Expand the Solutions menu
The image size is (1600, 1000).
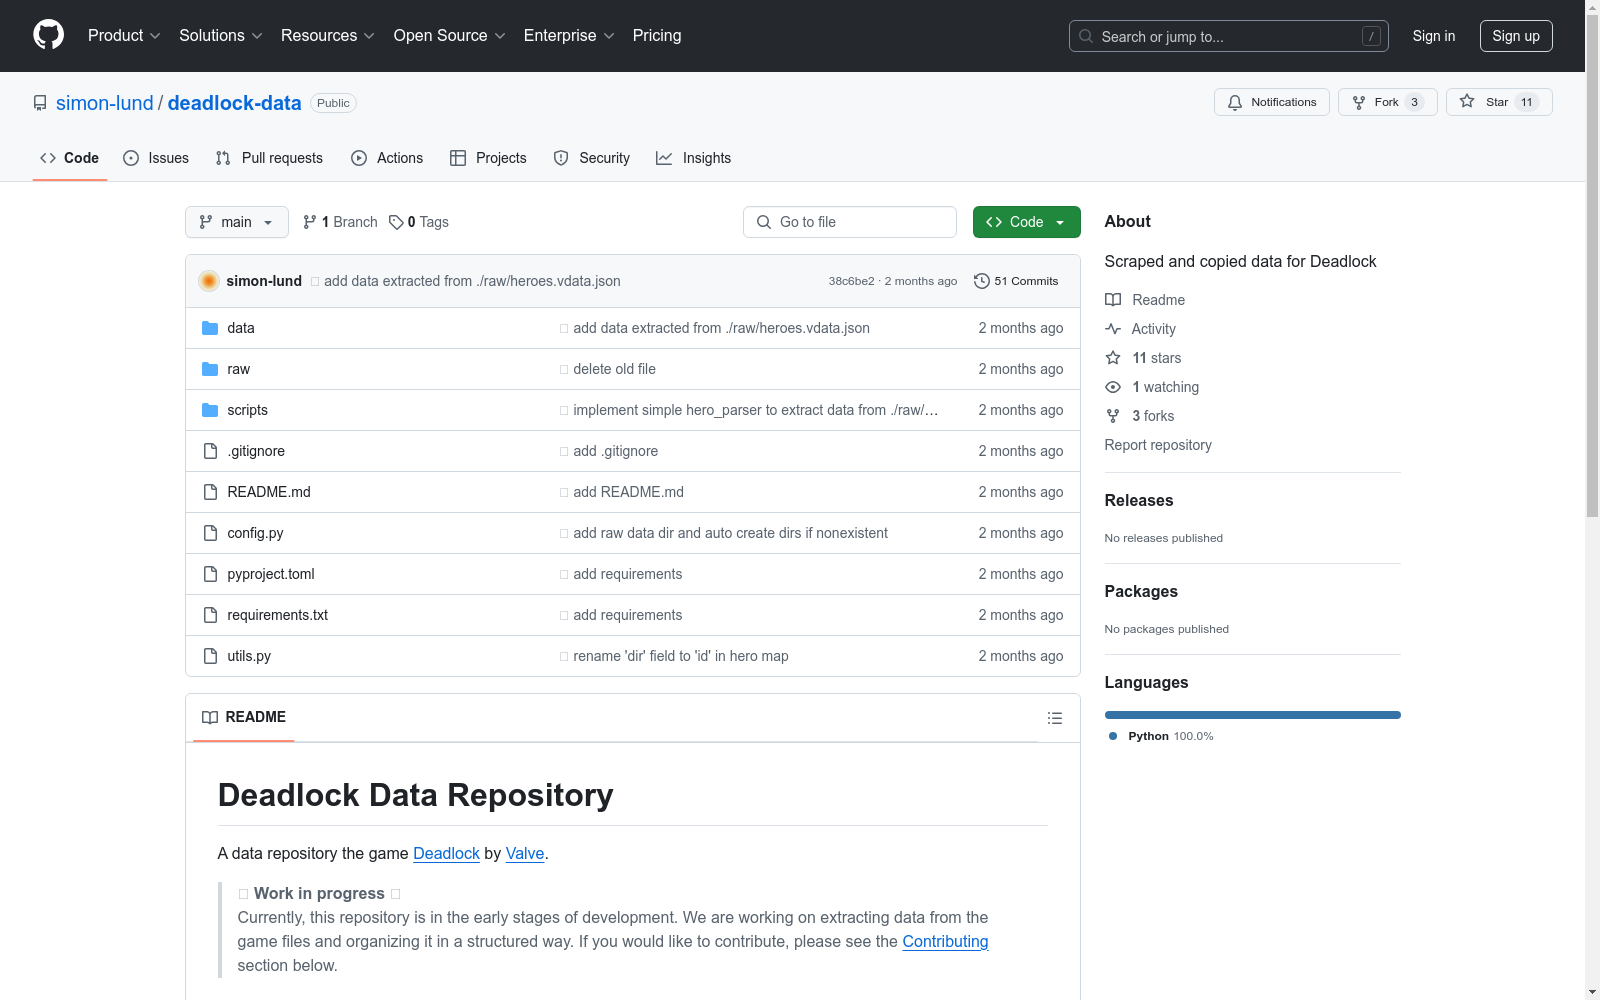(221, 36)
